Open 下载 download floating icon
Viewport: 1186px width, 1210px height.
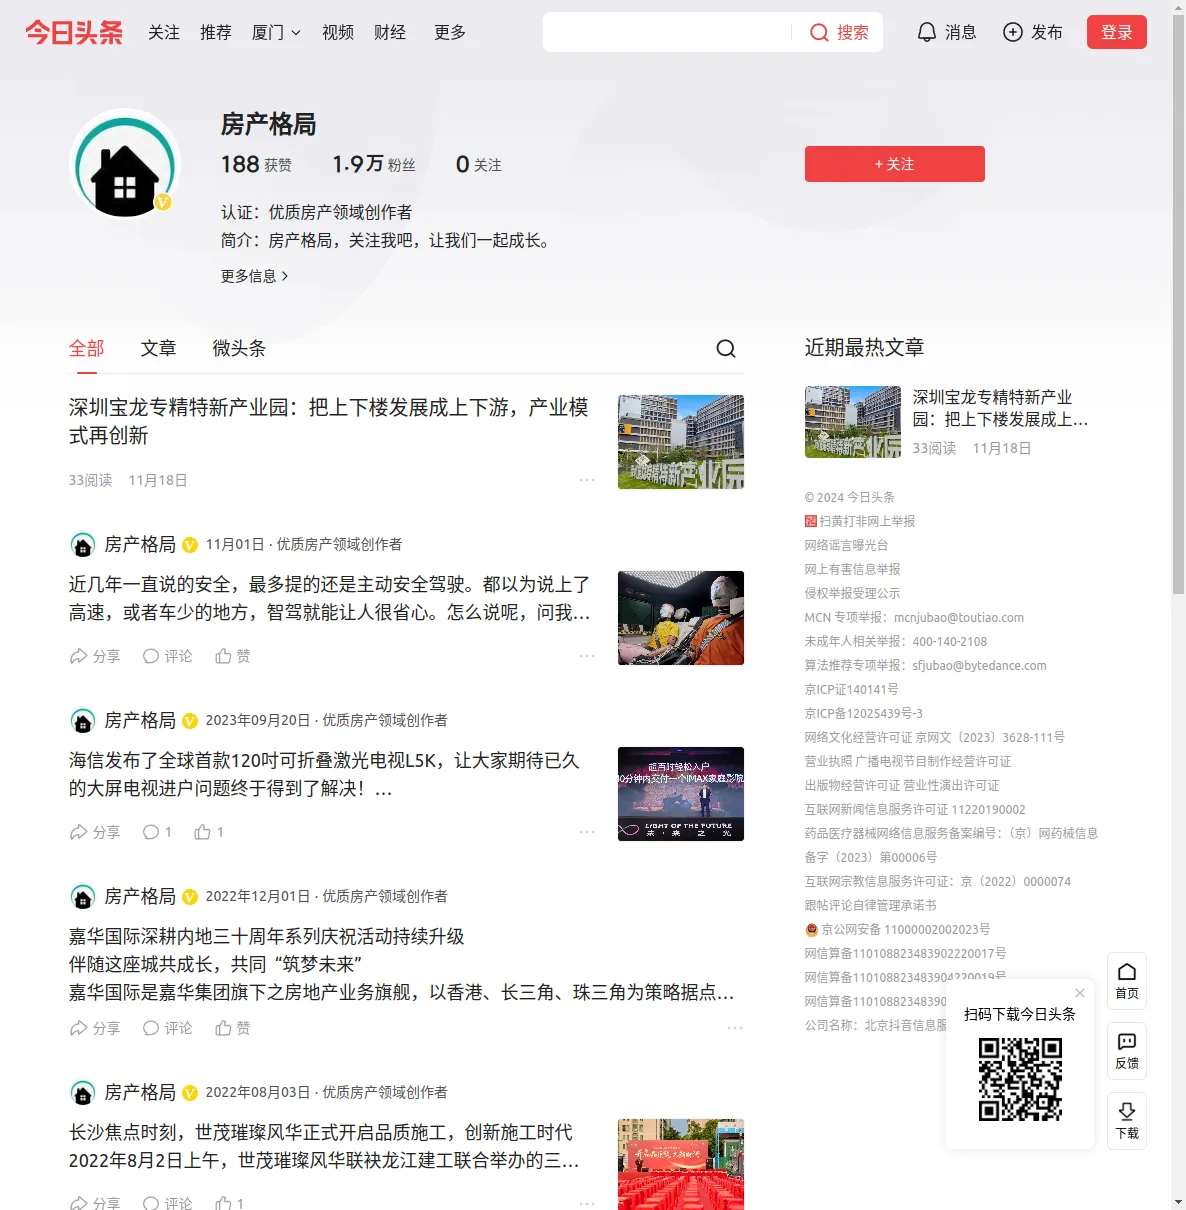[x=1127, y=1121]
